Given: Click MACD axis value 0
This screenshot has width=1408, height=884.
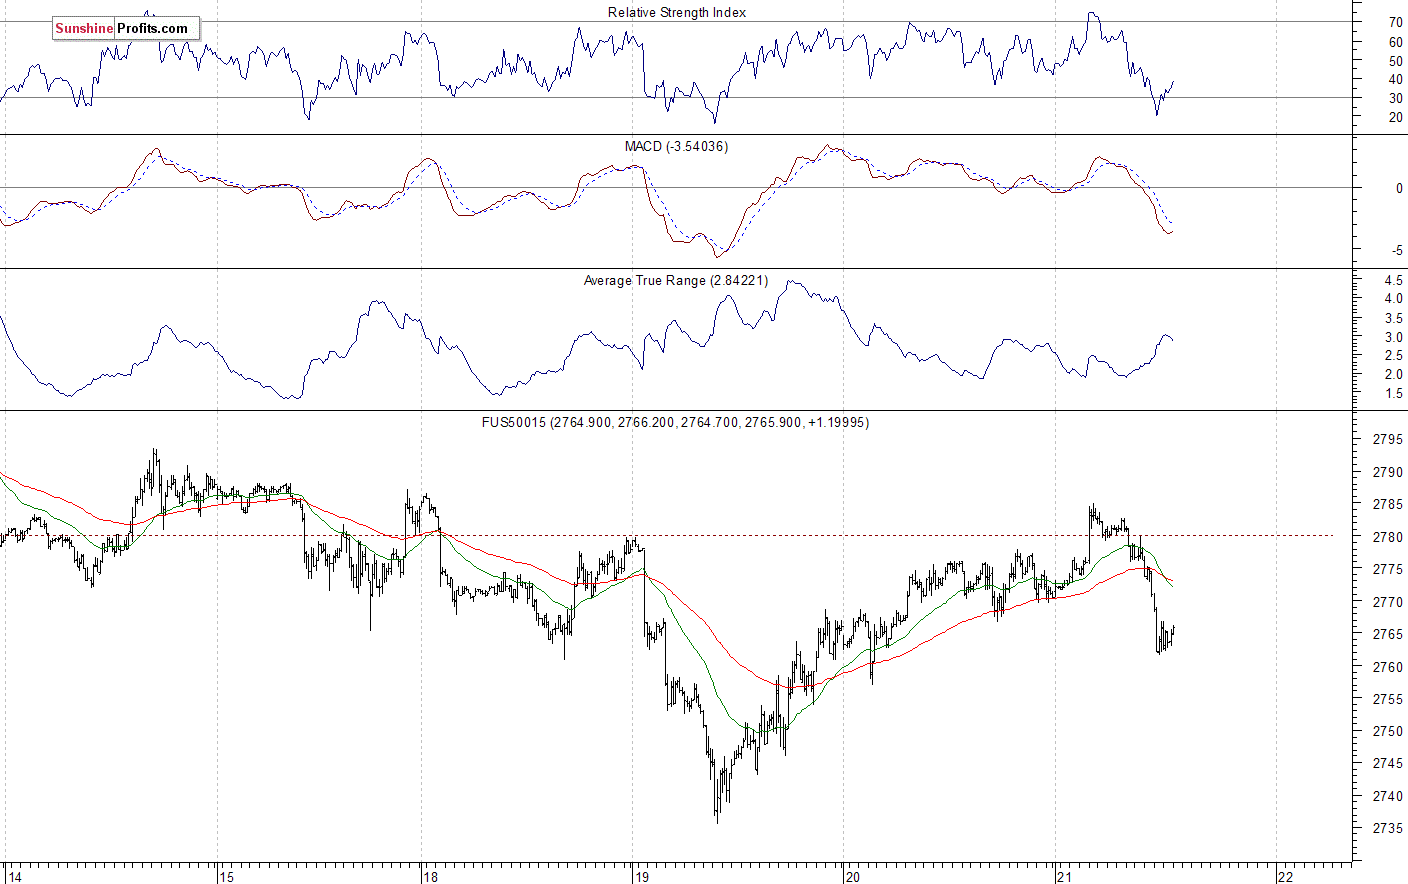Looking at the screenshot, I should 1399,188.
